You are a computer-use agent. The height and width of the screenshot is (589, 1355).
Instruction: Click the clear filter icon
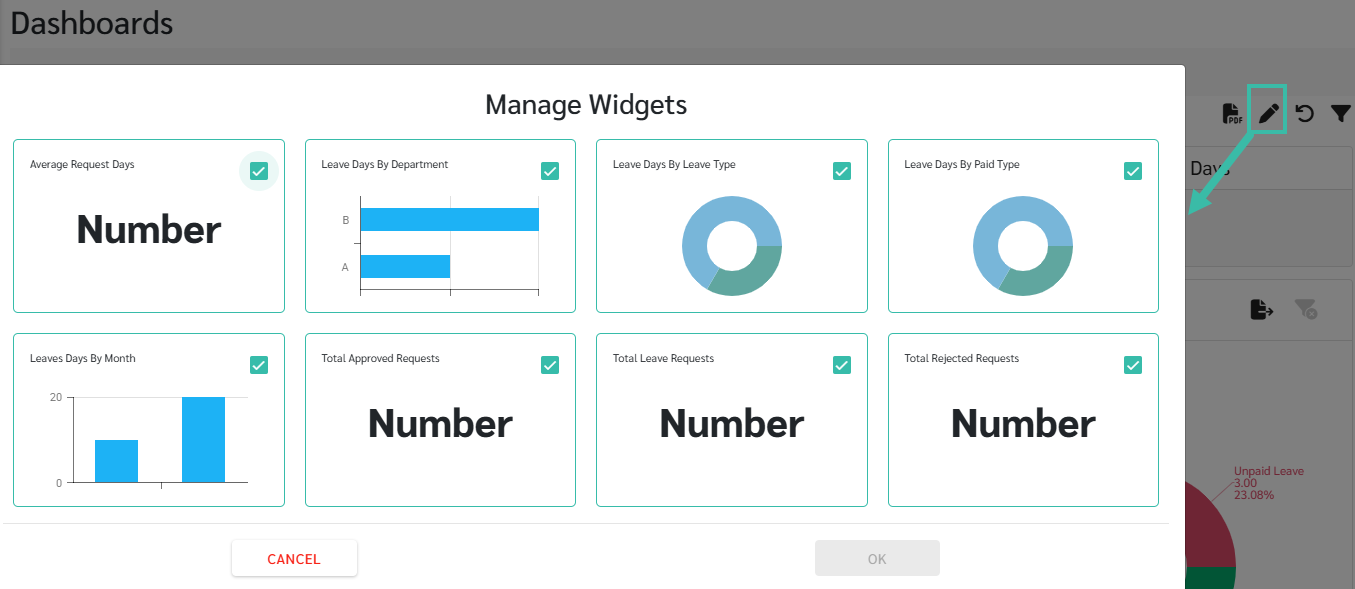1305,310
